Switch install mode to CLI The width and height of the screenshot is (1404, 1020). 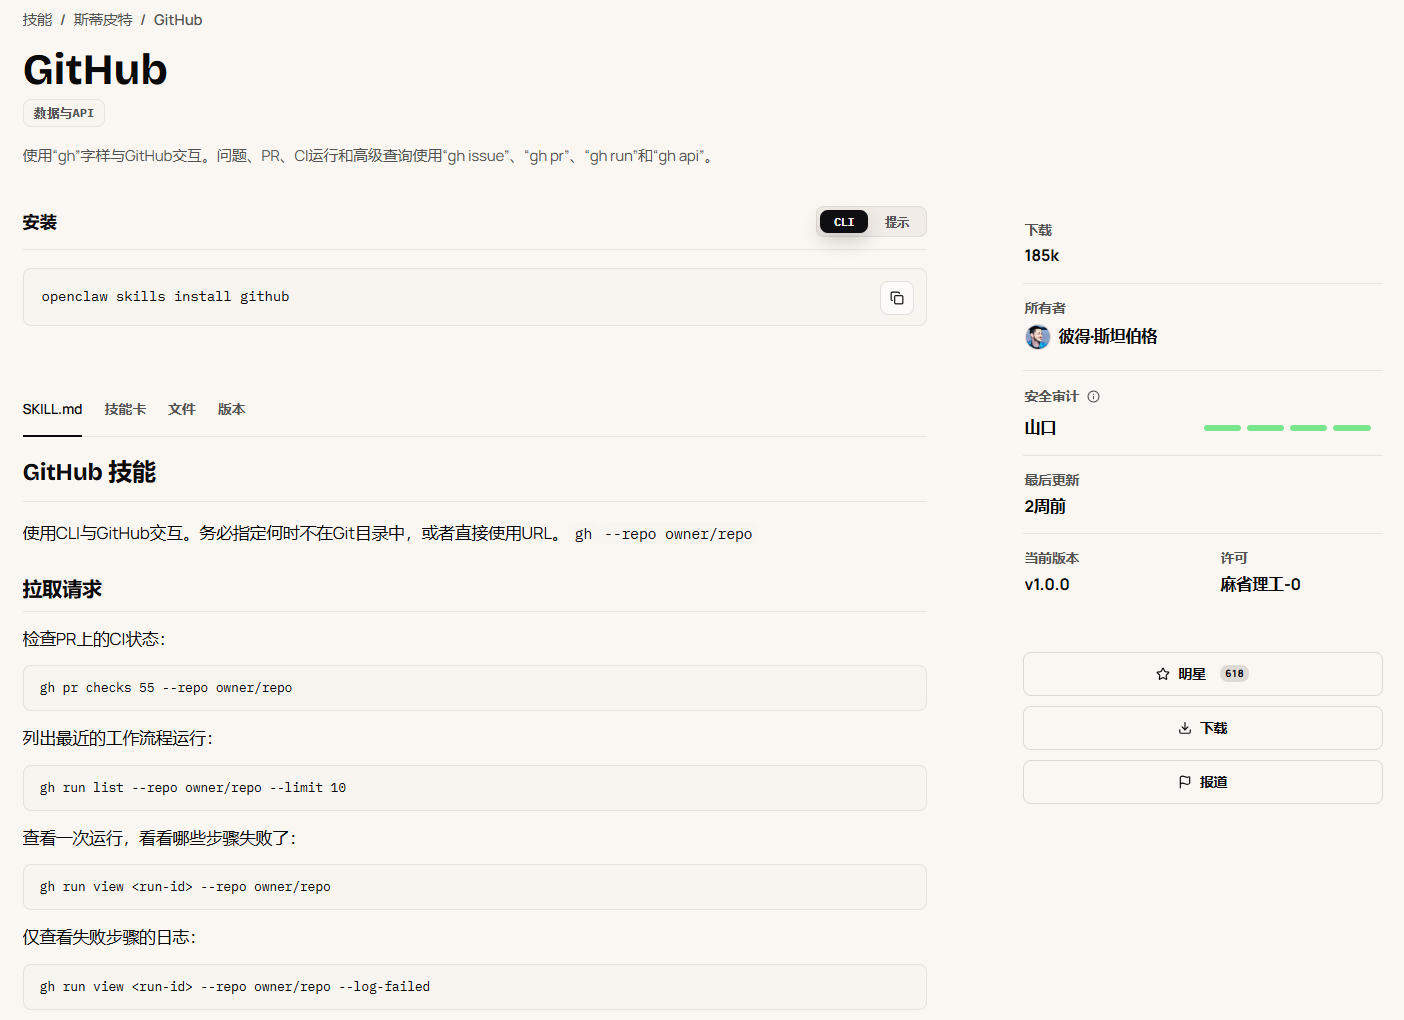click(844, 222)
